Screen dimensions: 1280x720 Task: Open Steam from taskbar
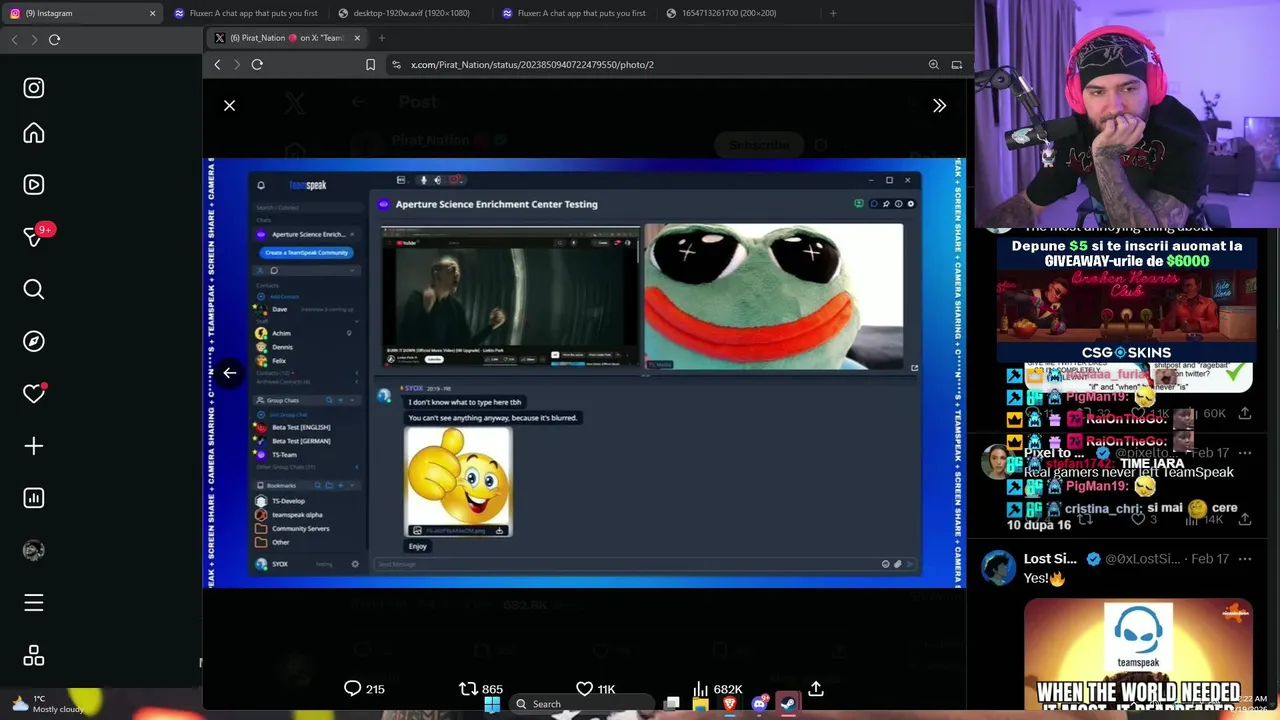tap(788, 704)
